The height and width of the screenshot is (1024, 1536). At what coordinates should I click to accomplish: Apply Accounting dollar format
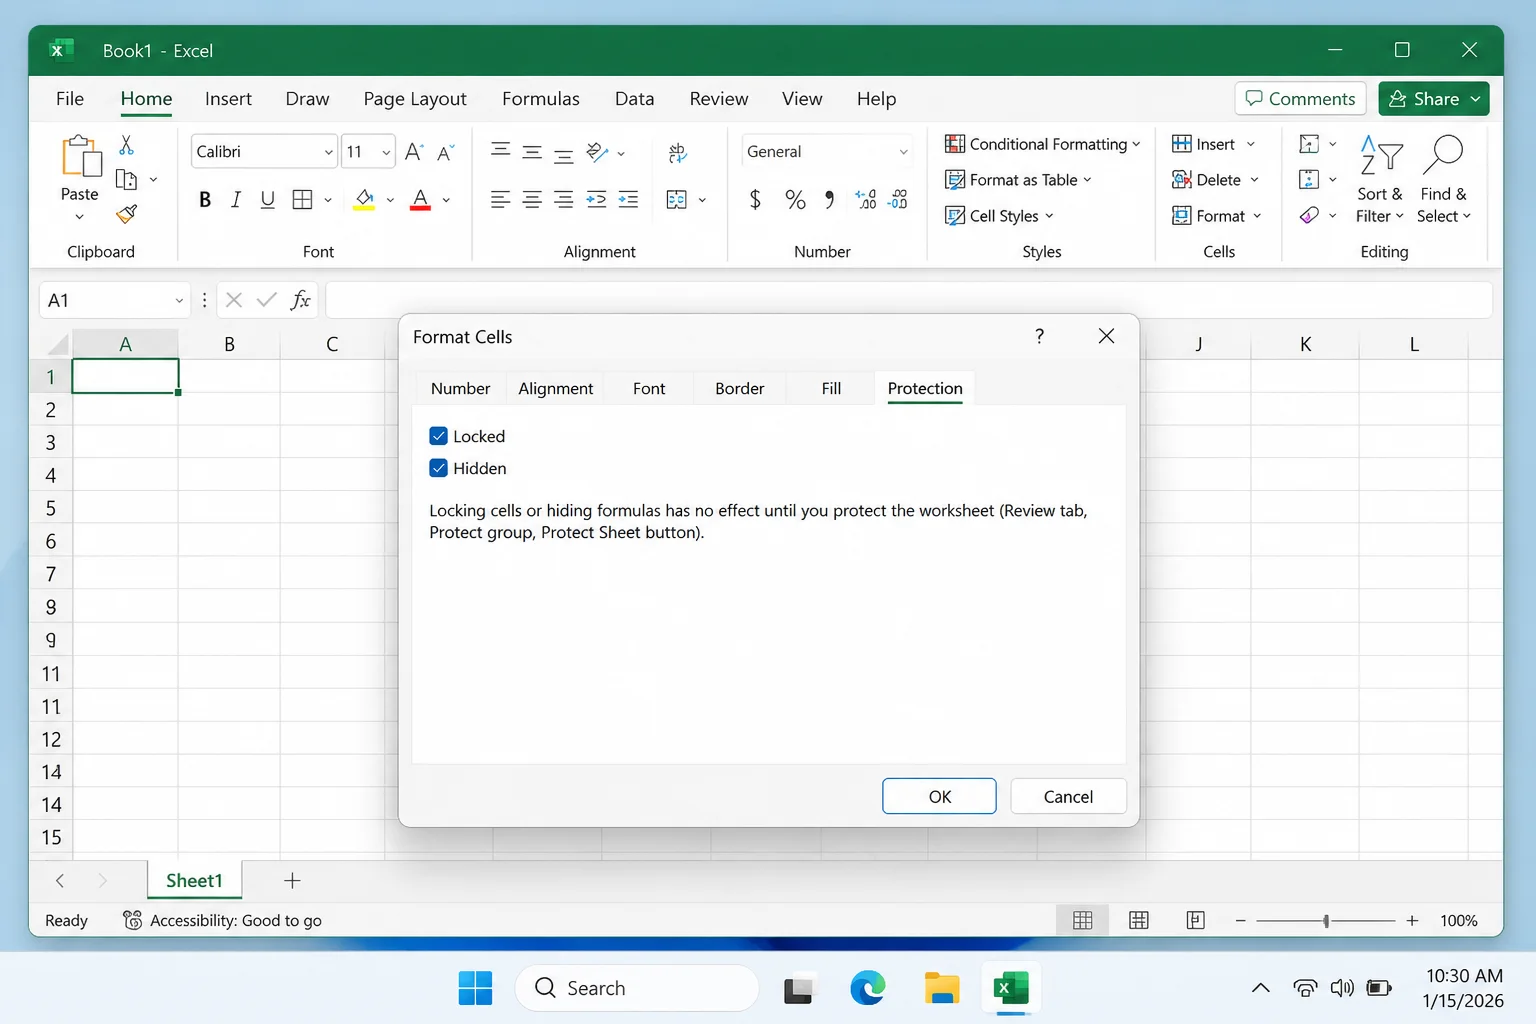756,200
